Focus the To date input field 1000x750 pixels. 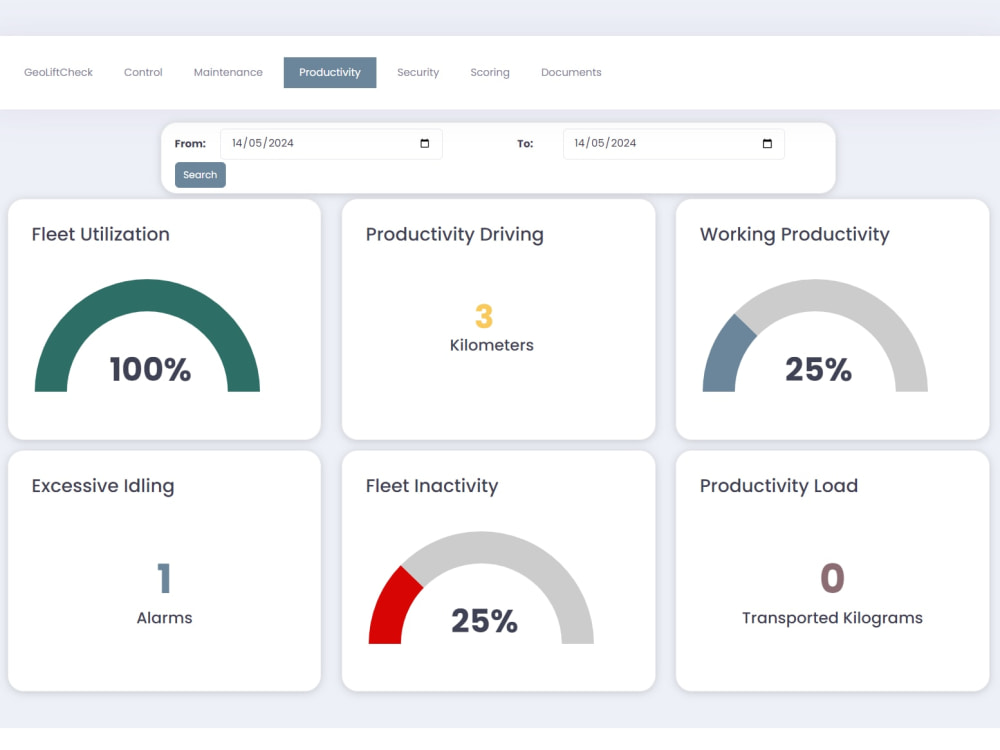point(673,143)
